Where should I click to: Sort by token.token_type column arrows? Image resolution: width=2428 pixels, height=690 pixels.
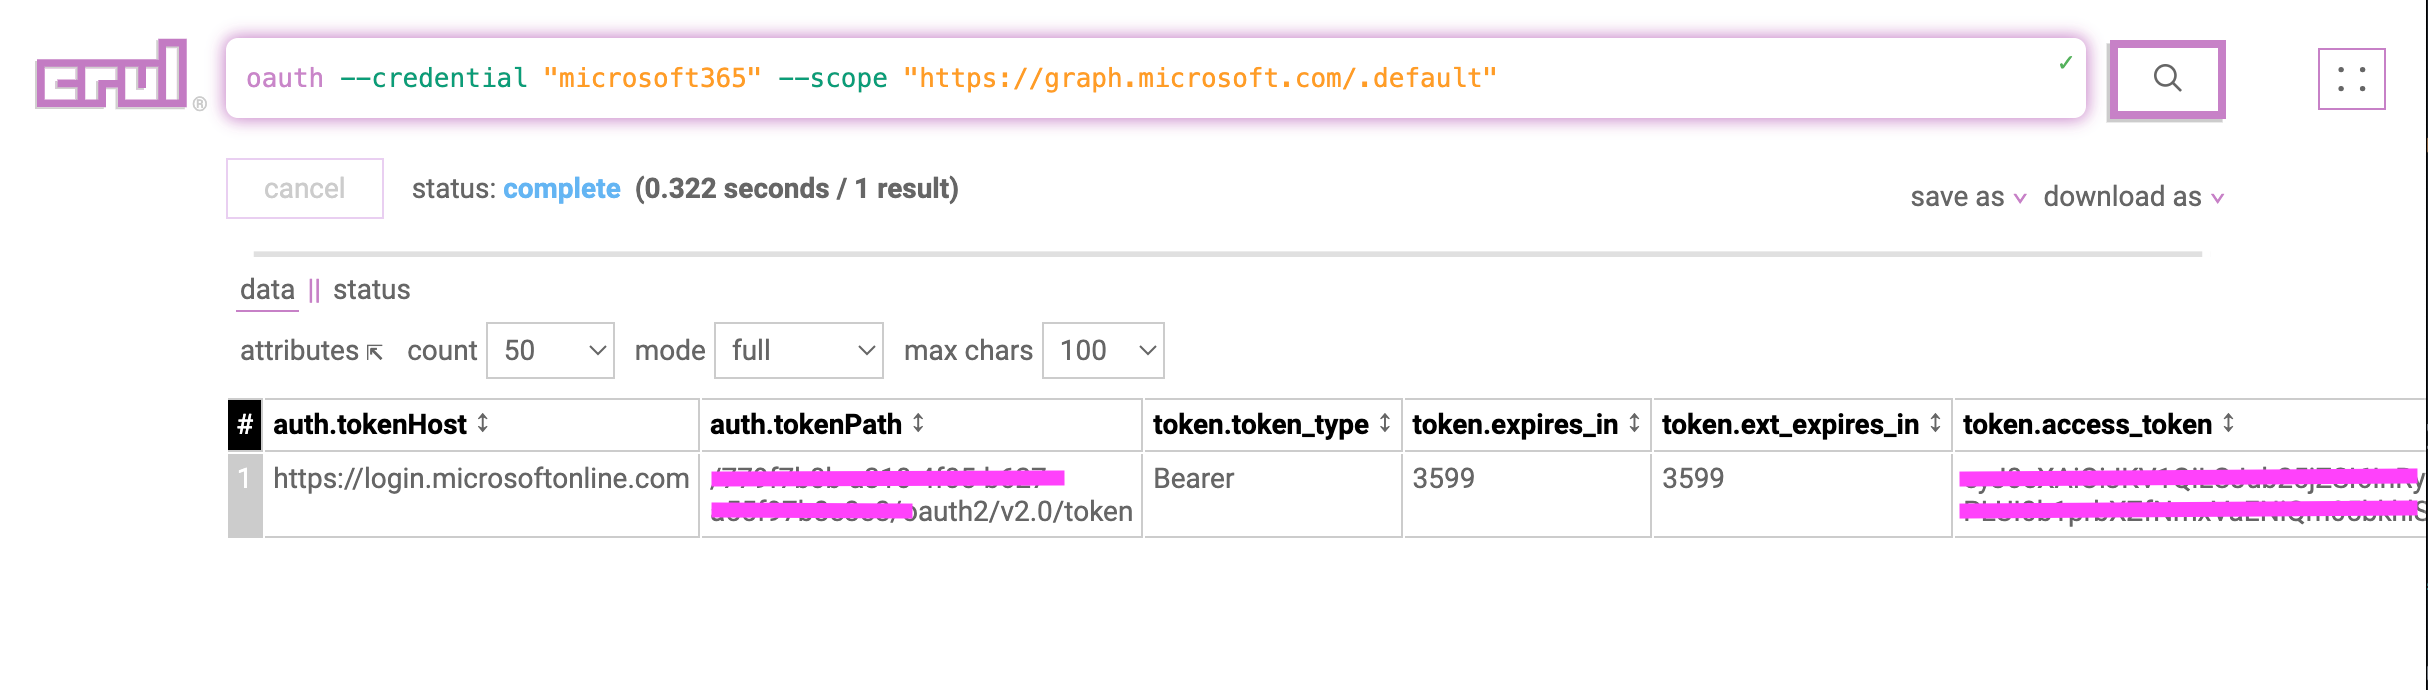tap(1385, 424)
